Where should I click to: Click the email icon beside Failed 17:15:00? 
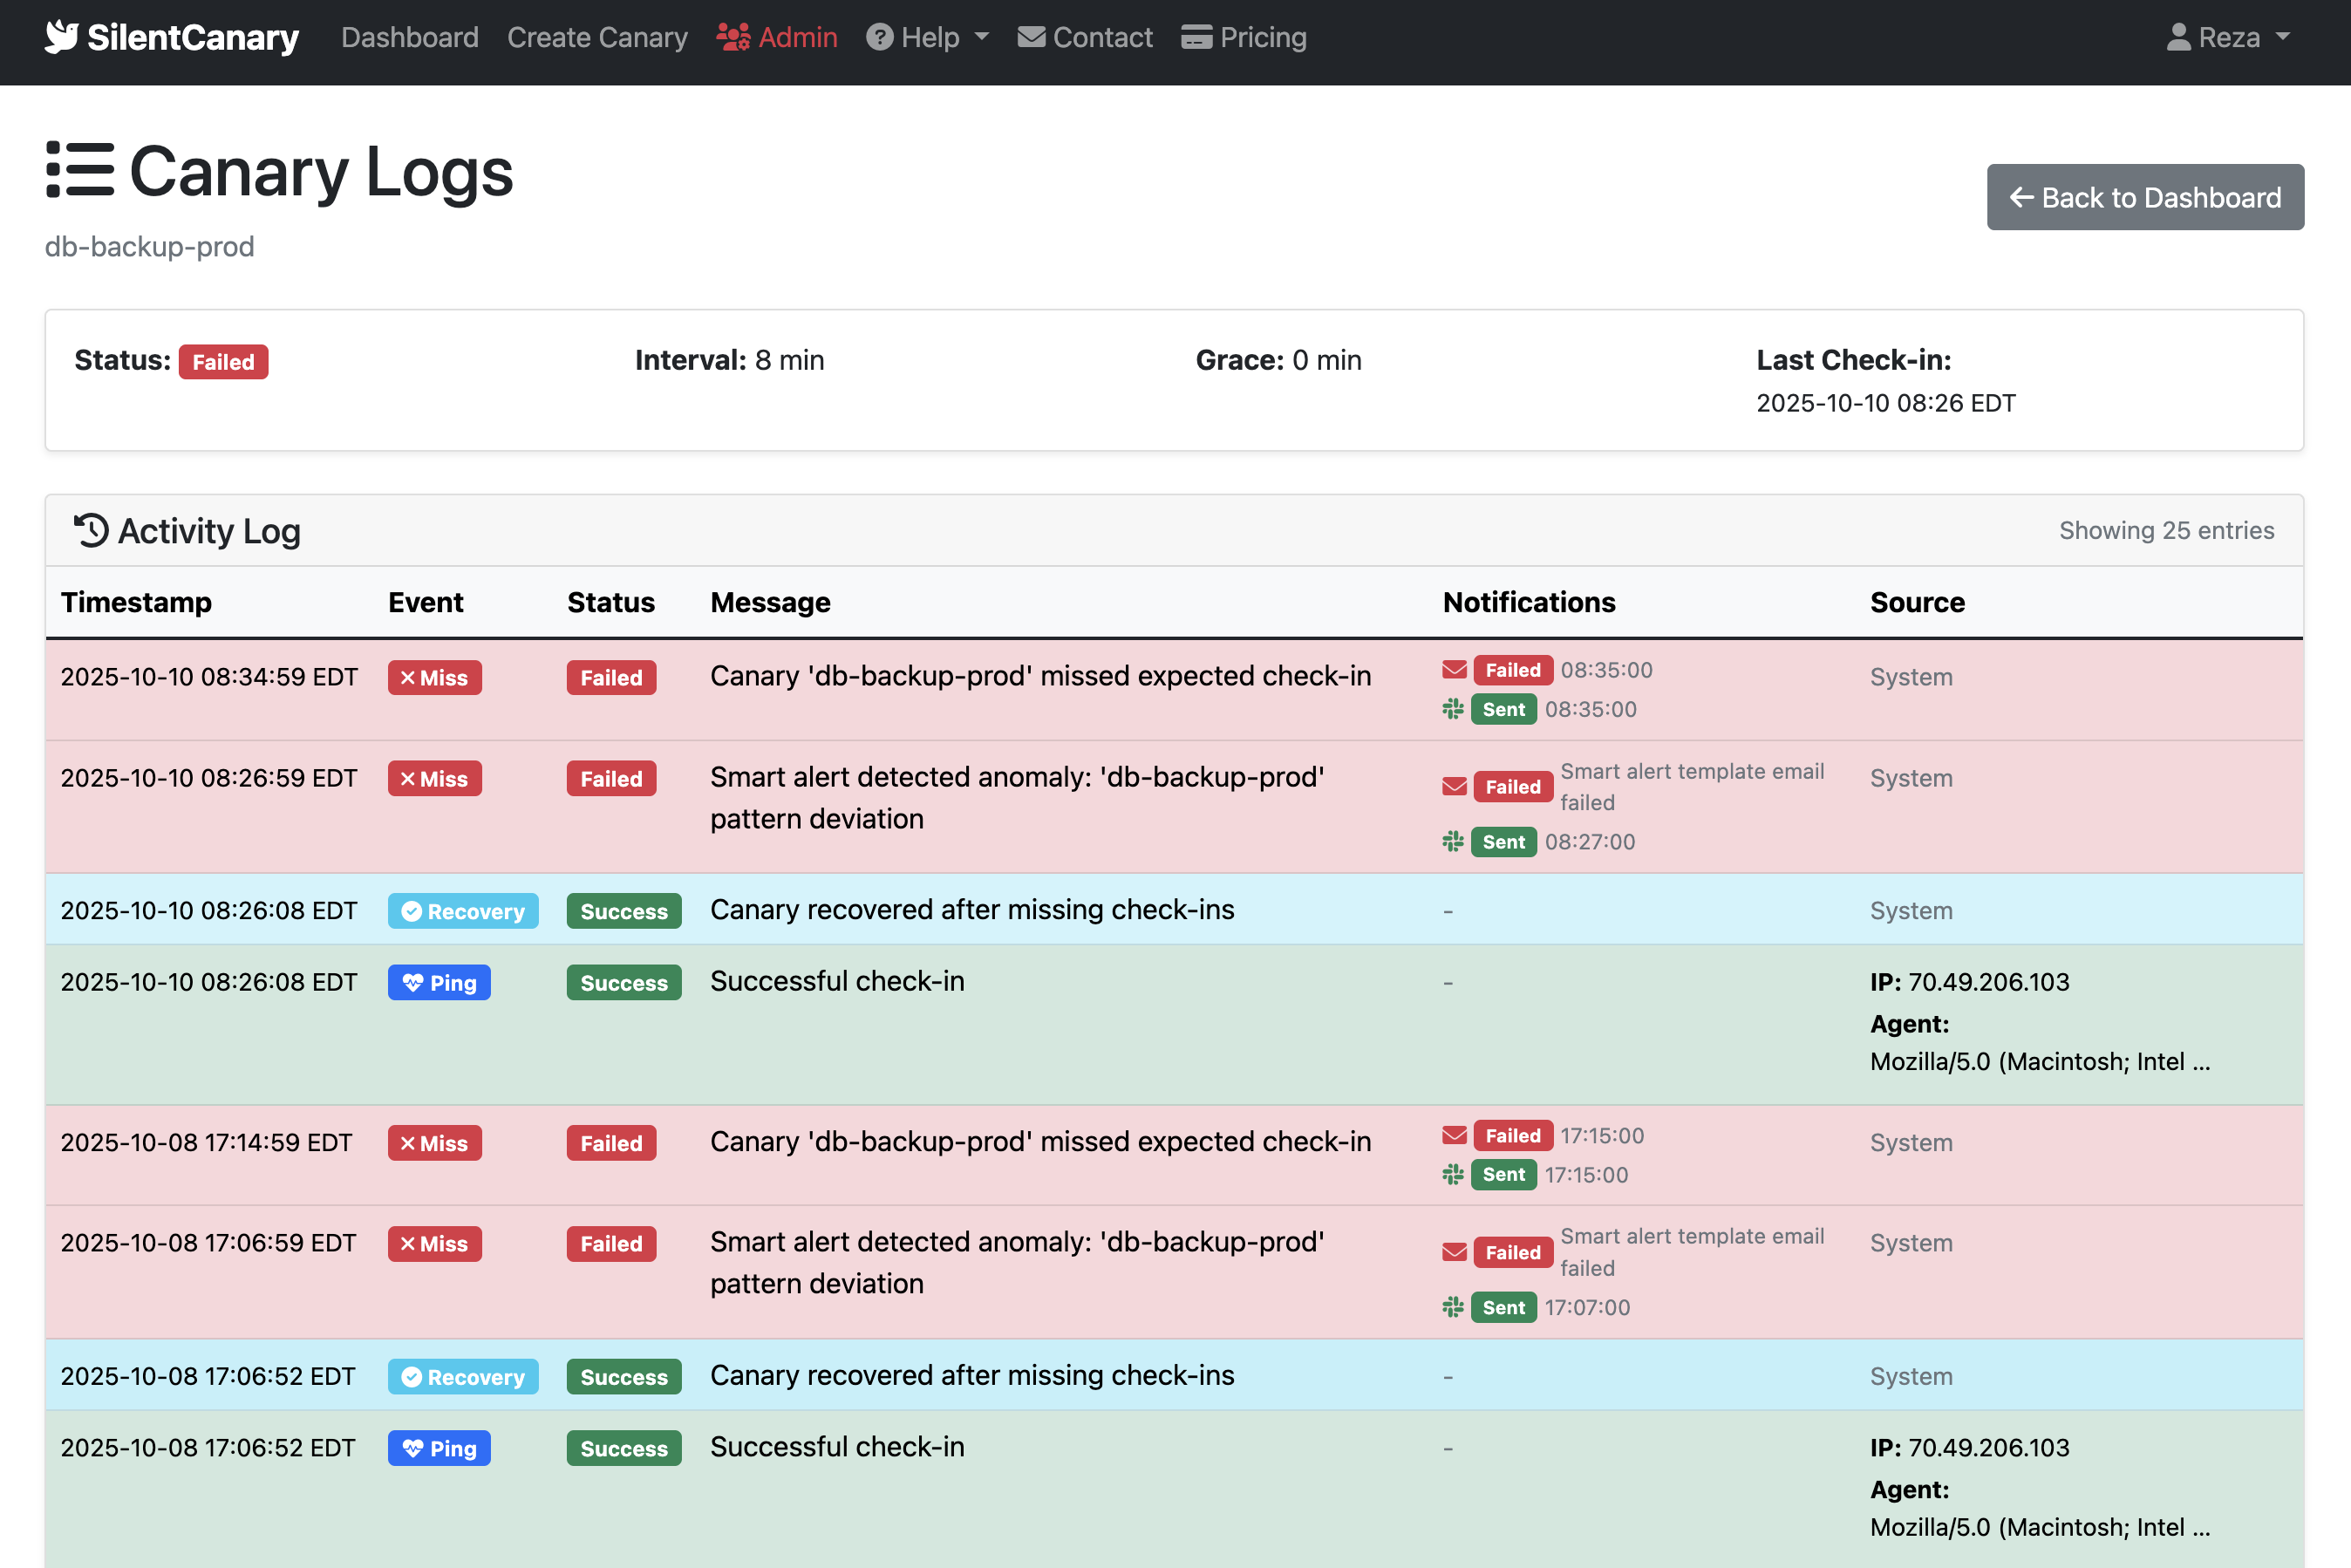pyautogui.click(x=1454, y=1135)
